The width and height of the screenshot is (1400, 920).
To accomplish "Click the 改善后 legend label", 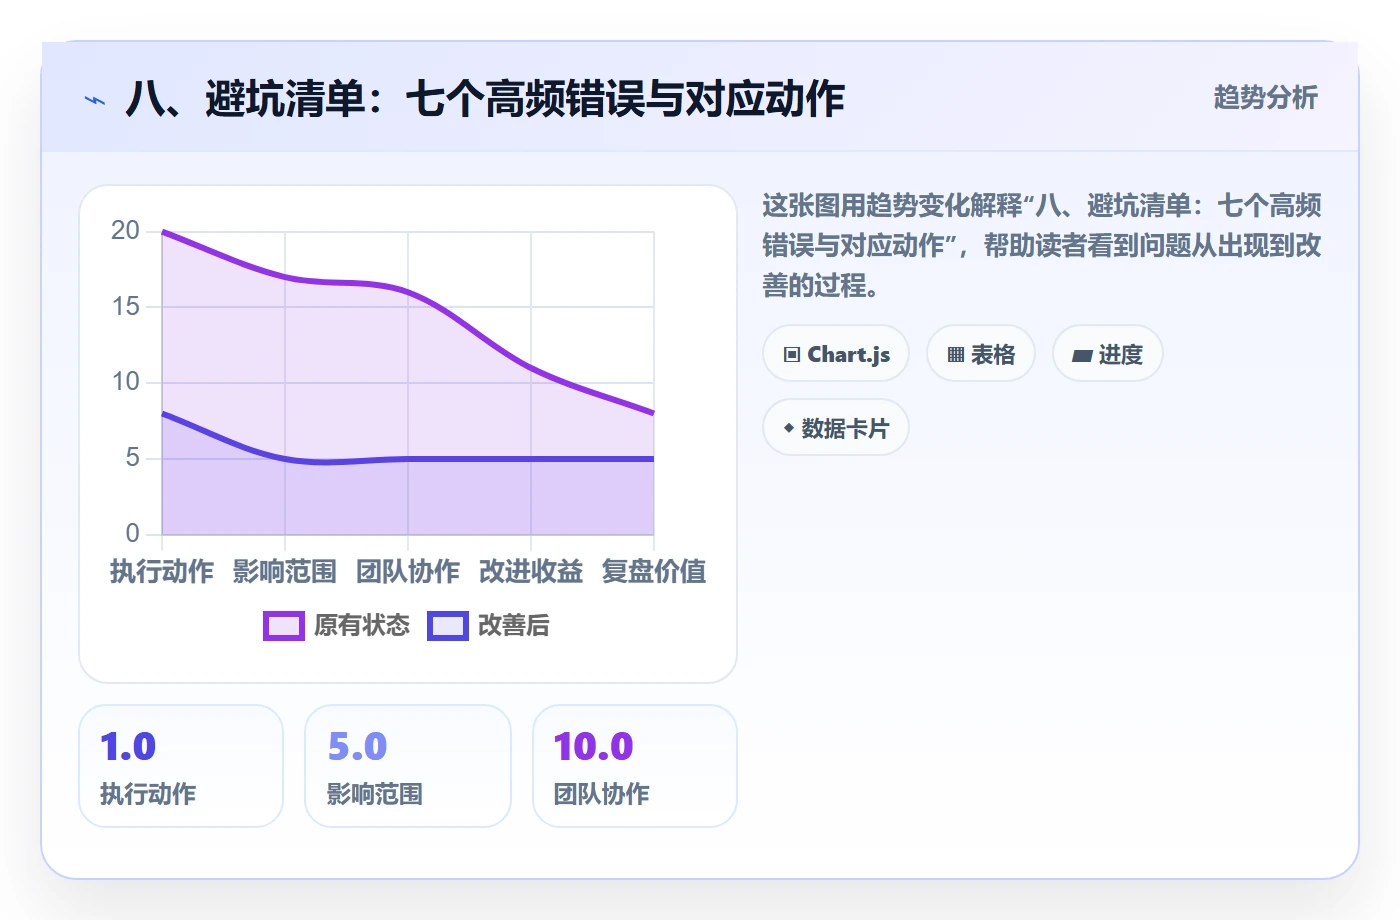I will 514,626.
